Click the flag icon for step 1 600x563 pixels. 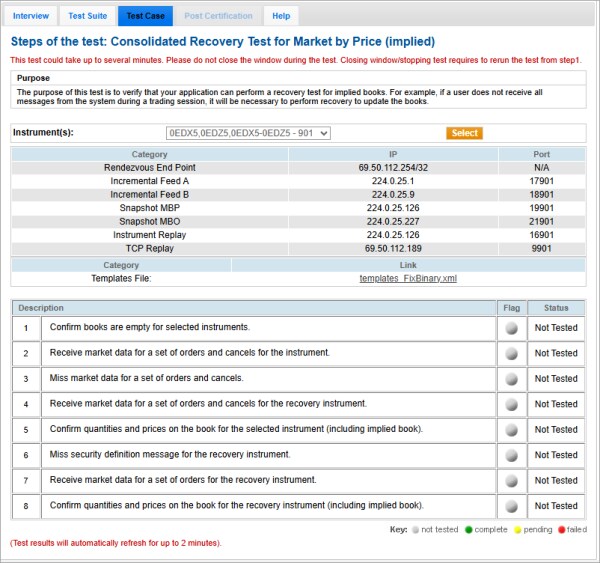click(x=511, y=328)
